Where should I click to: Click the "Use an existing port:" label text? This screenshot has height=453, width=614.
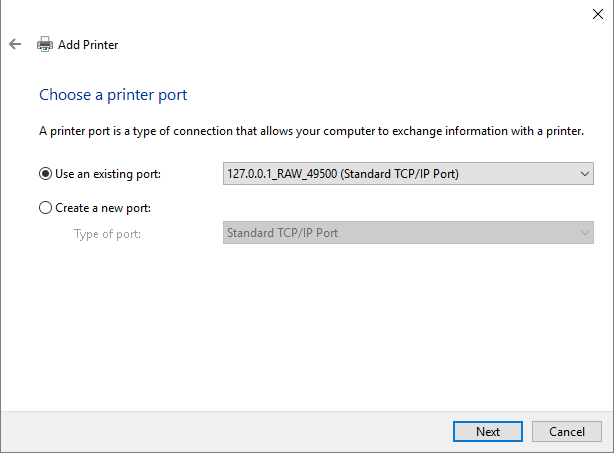coord(107,174)
